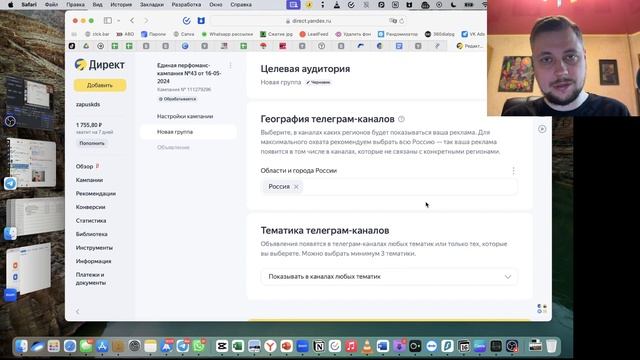Click the pencil Черновик edit label

click(x=318, y=82)
